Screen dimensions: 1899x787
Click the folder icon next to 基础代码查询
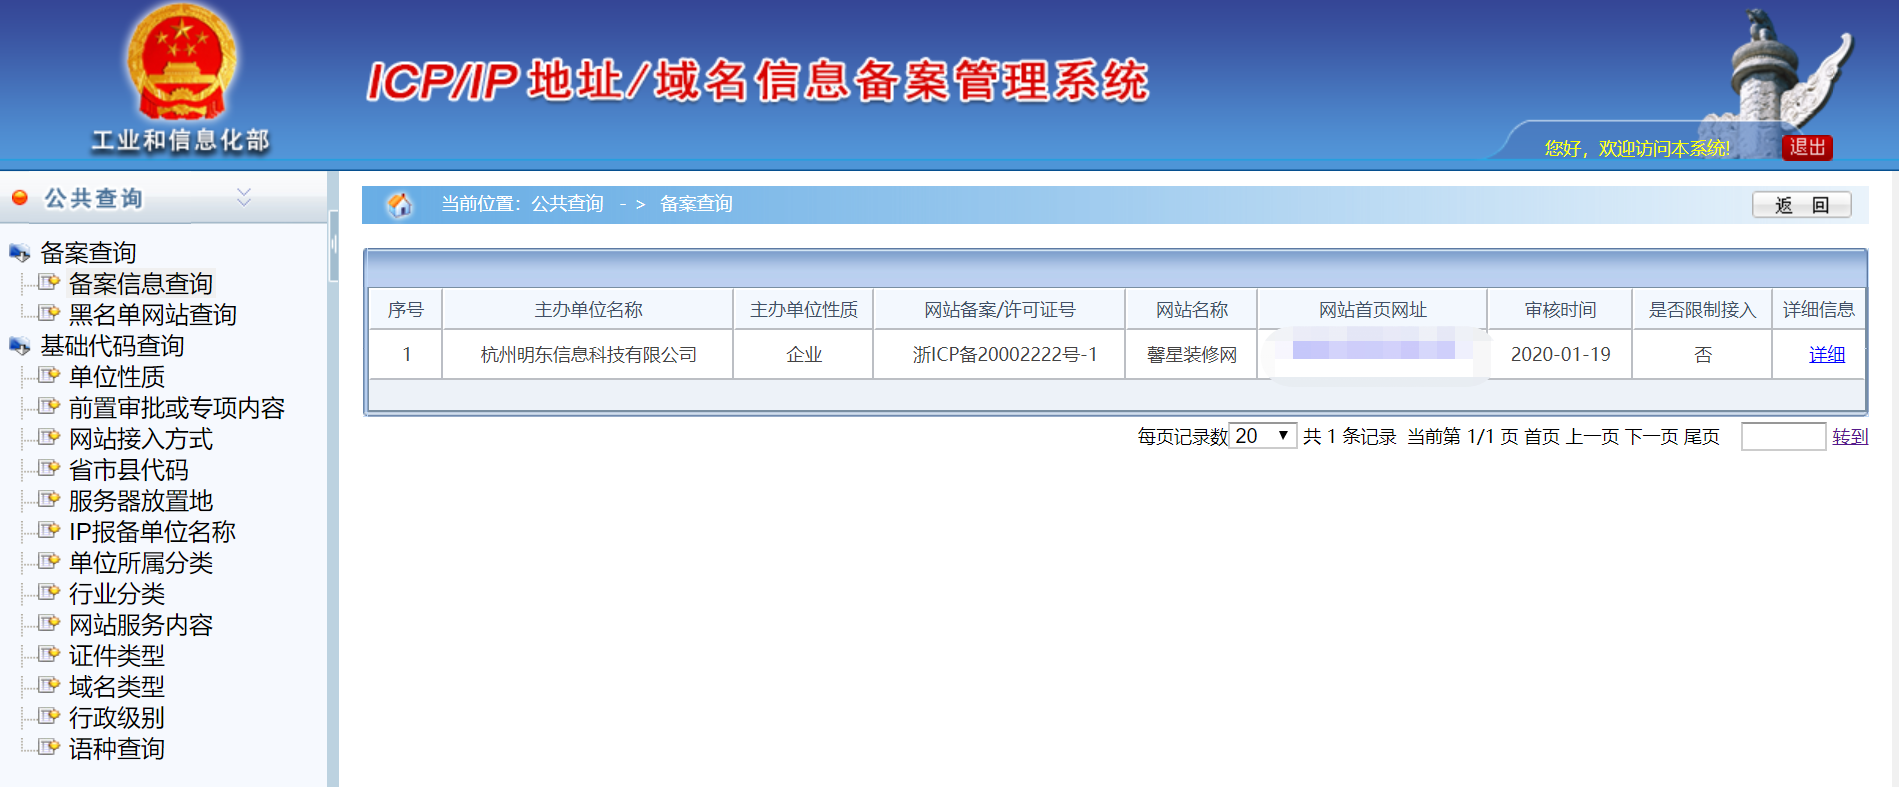pyautogui.click(x=20, y=345)
